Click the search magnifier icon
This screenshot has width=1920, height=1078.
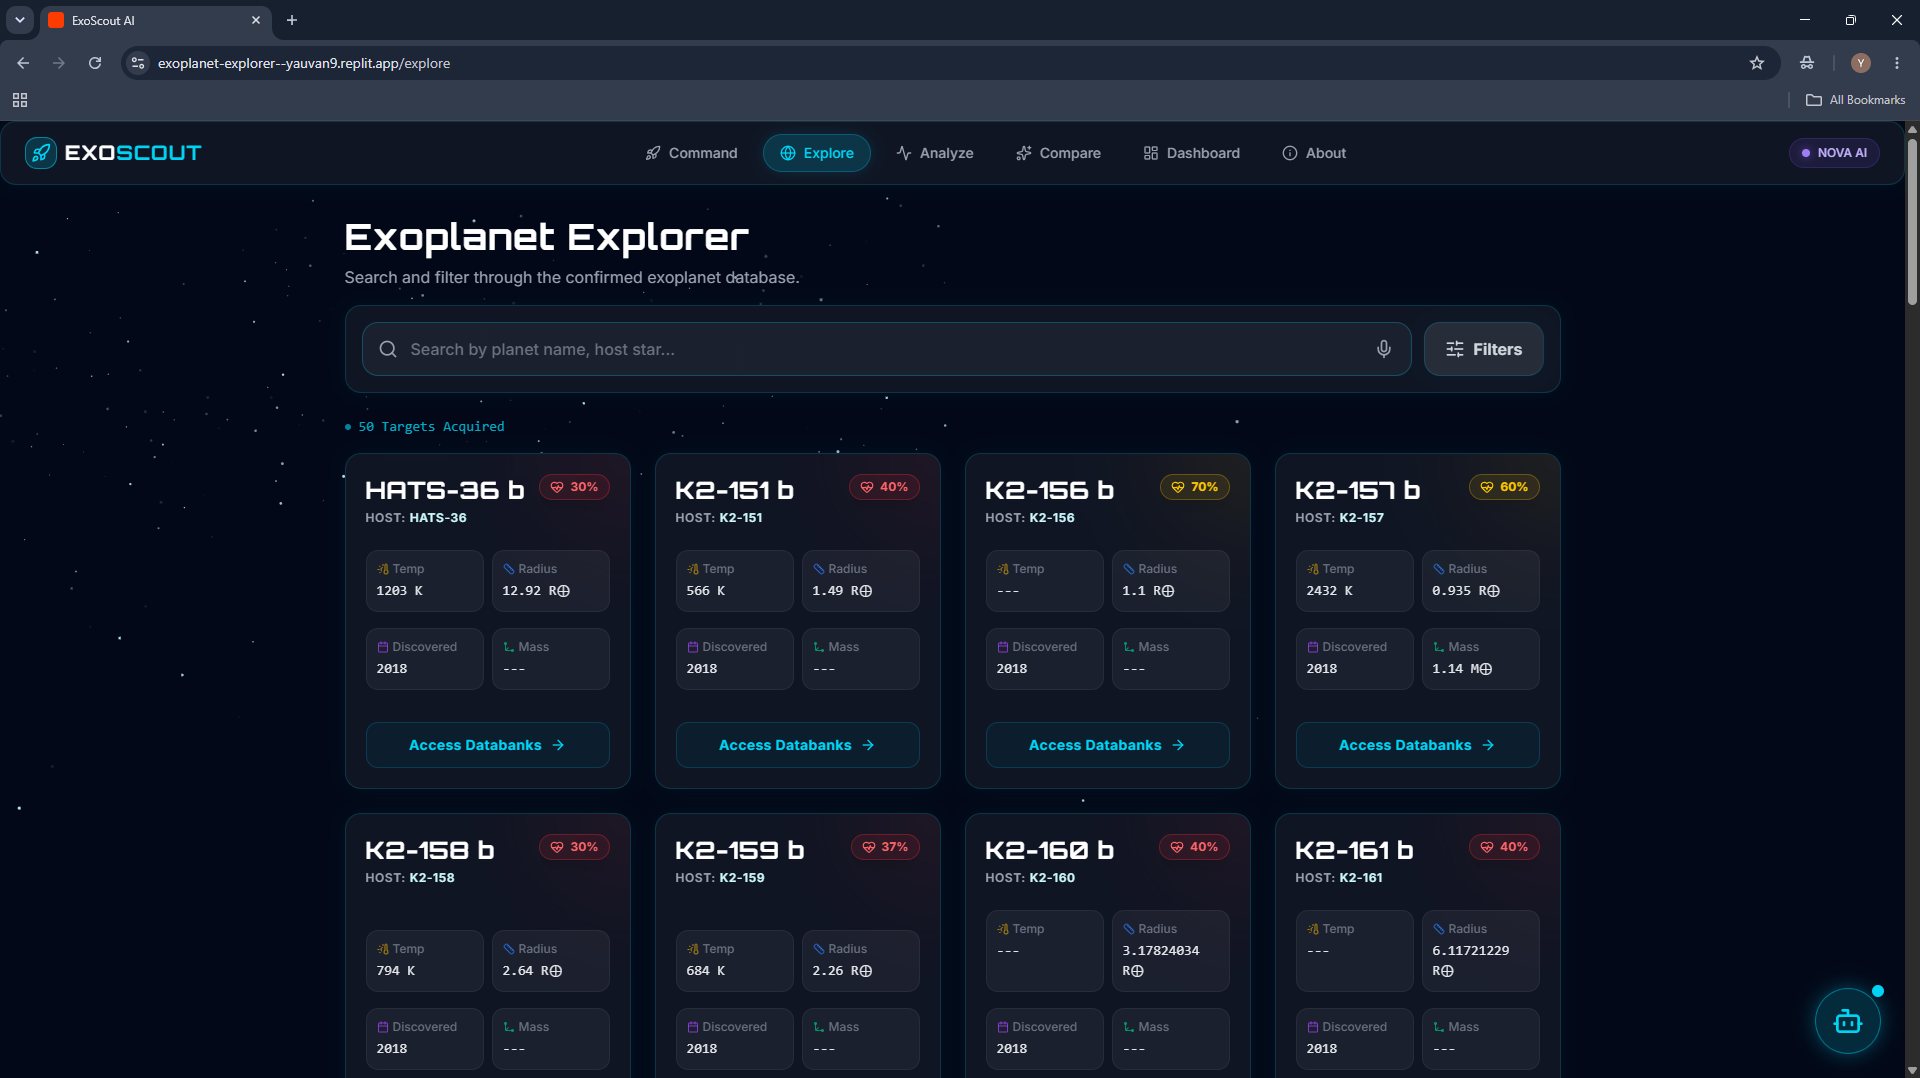pyautogui.click(x=388, y=349)
